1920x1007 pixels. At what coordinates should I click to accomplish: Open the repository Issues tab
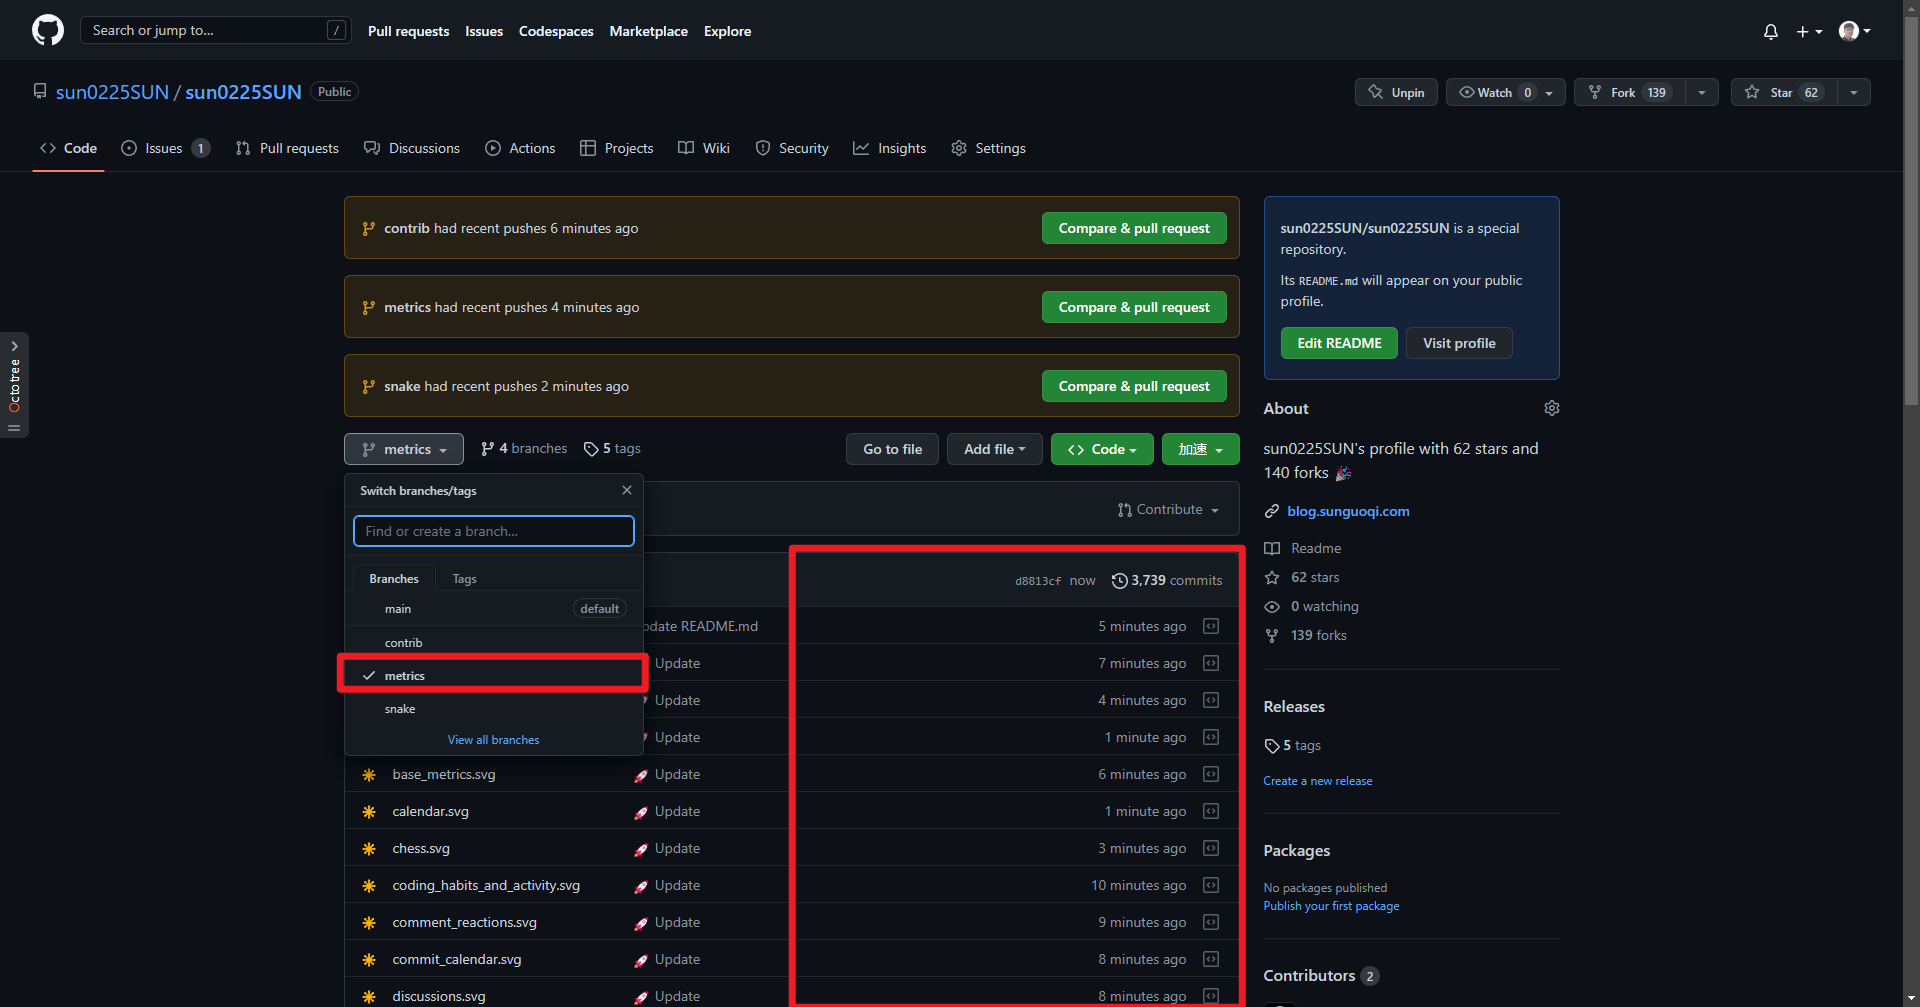tap(165, 148)
